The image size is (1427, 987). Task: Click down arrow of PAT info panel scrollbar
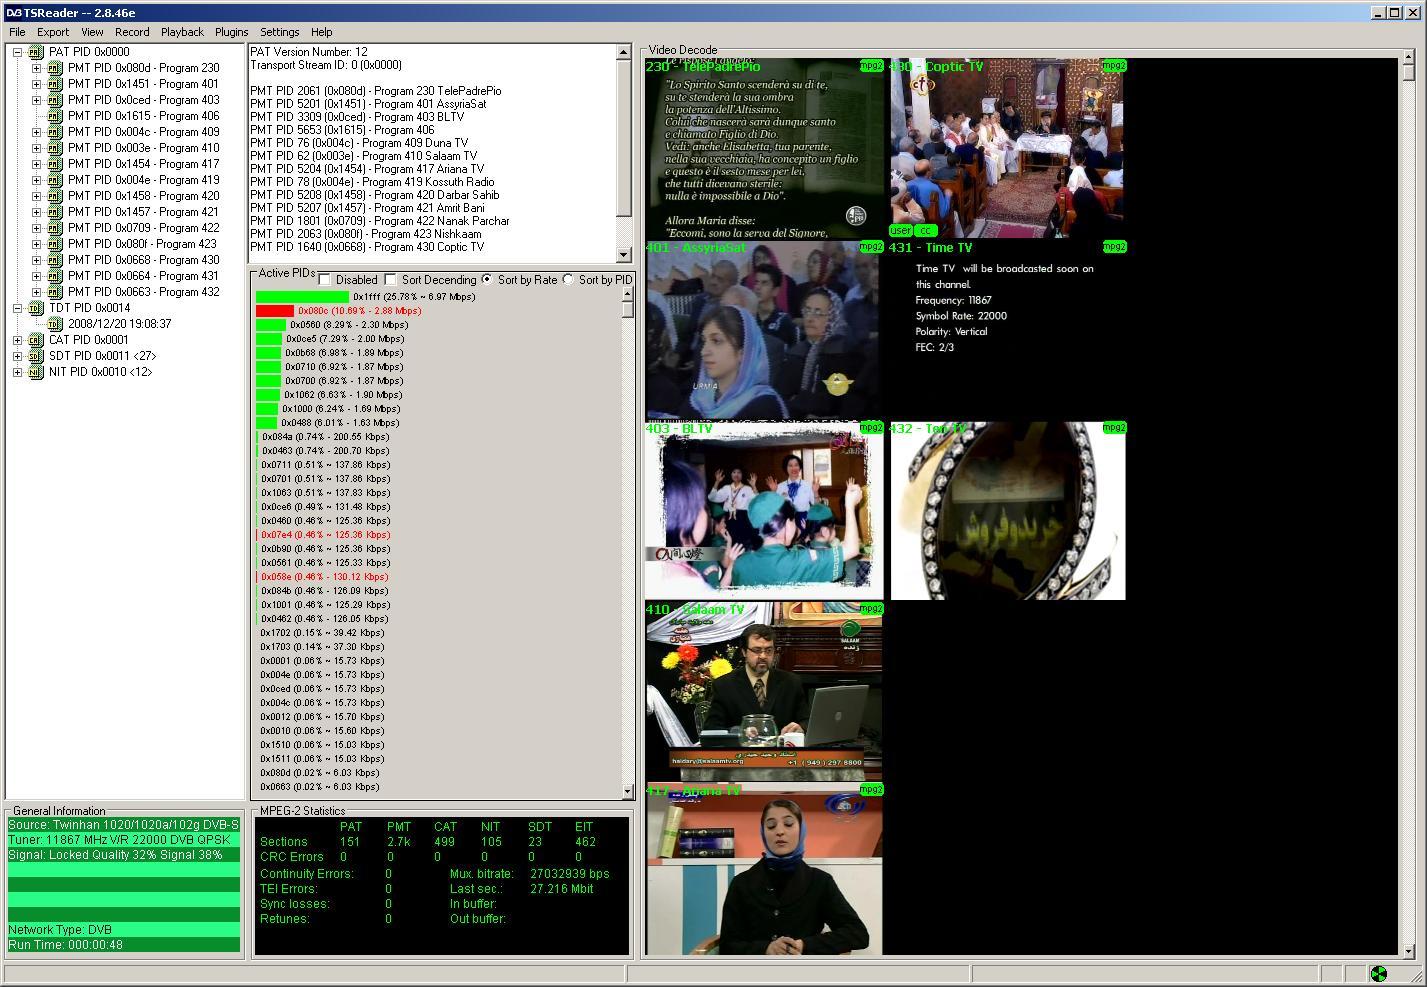tap(625, 255)
